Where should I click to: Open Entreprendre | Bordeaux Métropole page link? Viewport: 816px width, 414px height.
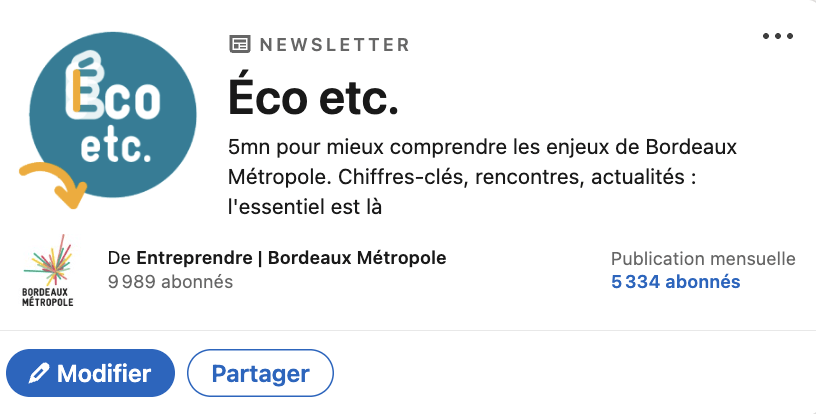click(291, 257)
